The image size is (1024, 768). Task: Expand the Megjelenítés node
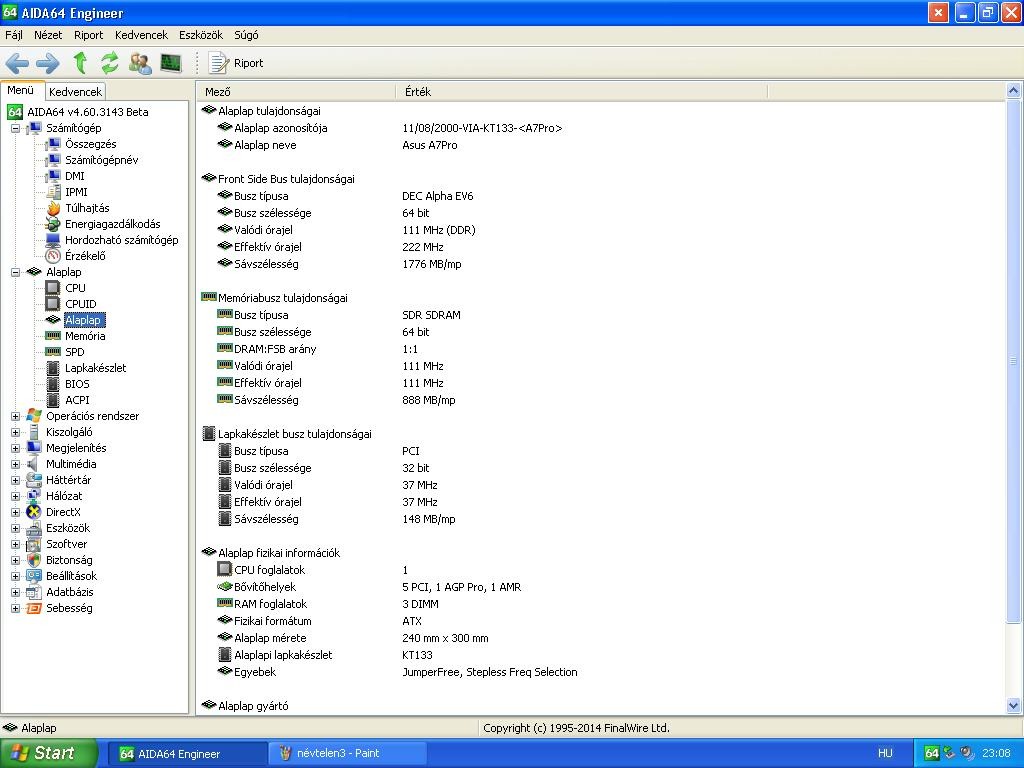[x=15, y=448]
